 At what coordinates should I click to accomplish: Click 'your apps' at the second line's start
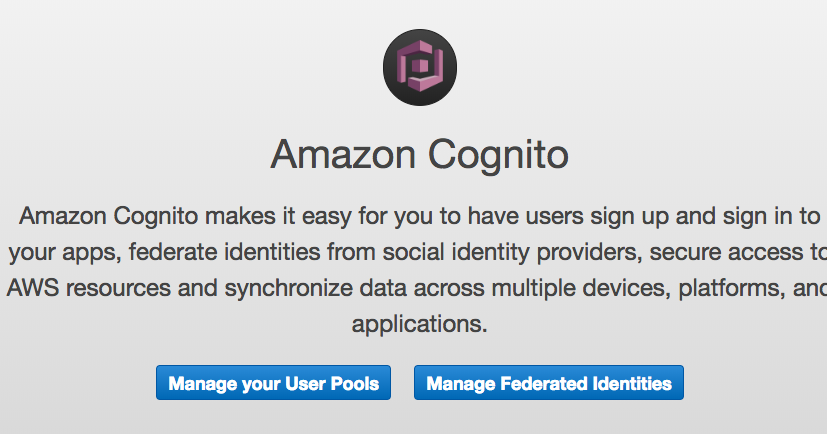[65, 253]
